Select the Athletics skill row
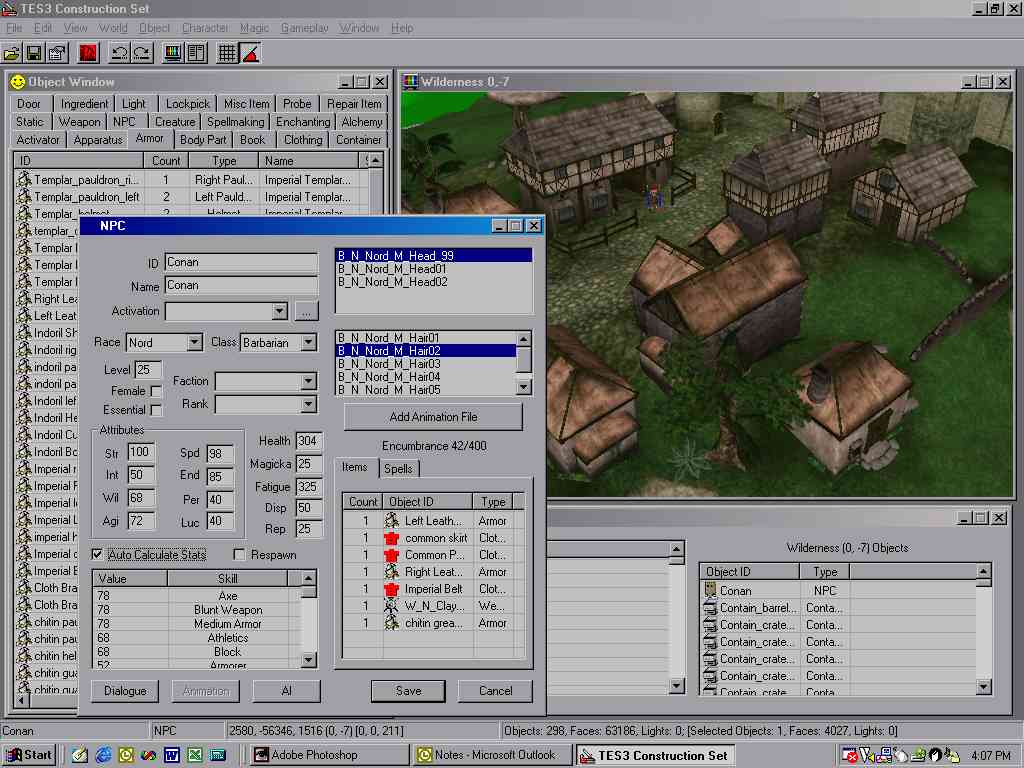Screen dimensions: 1024x768 tap(197, 638)
